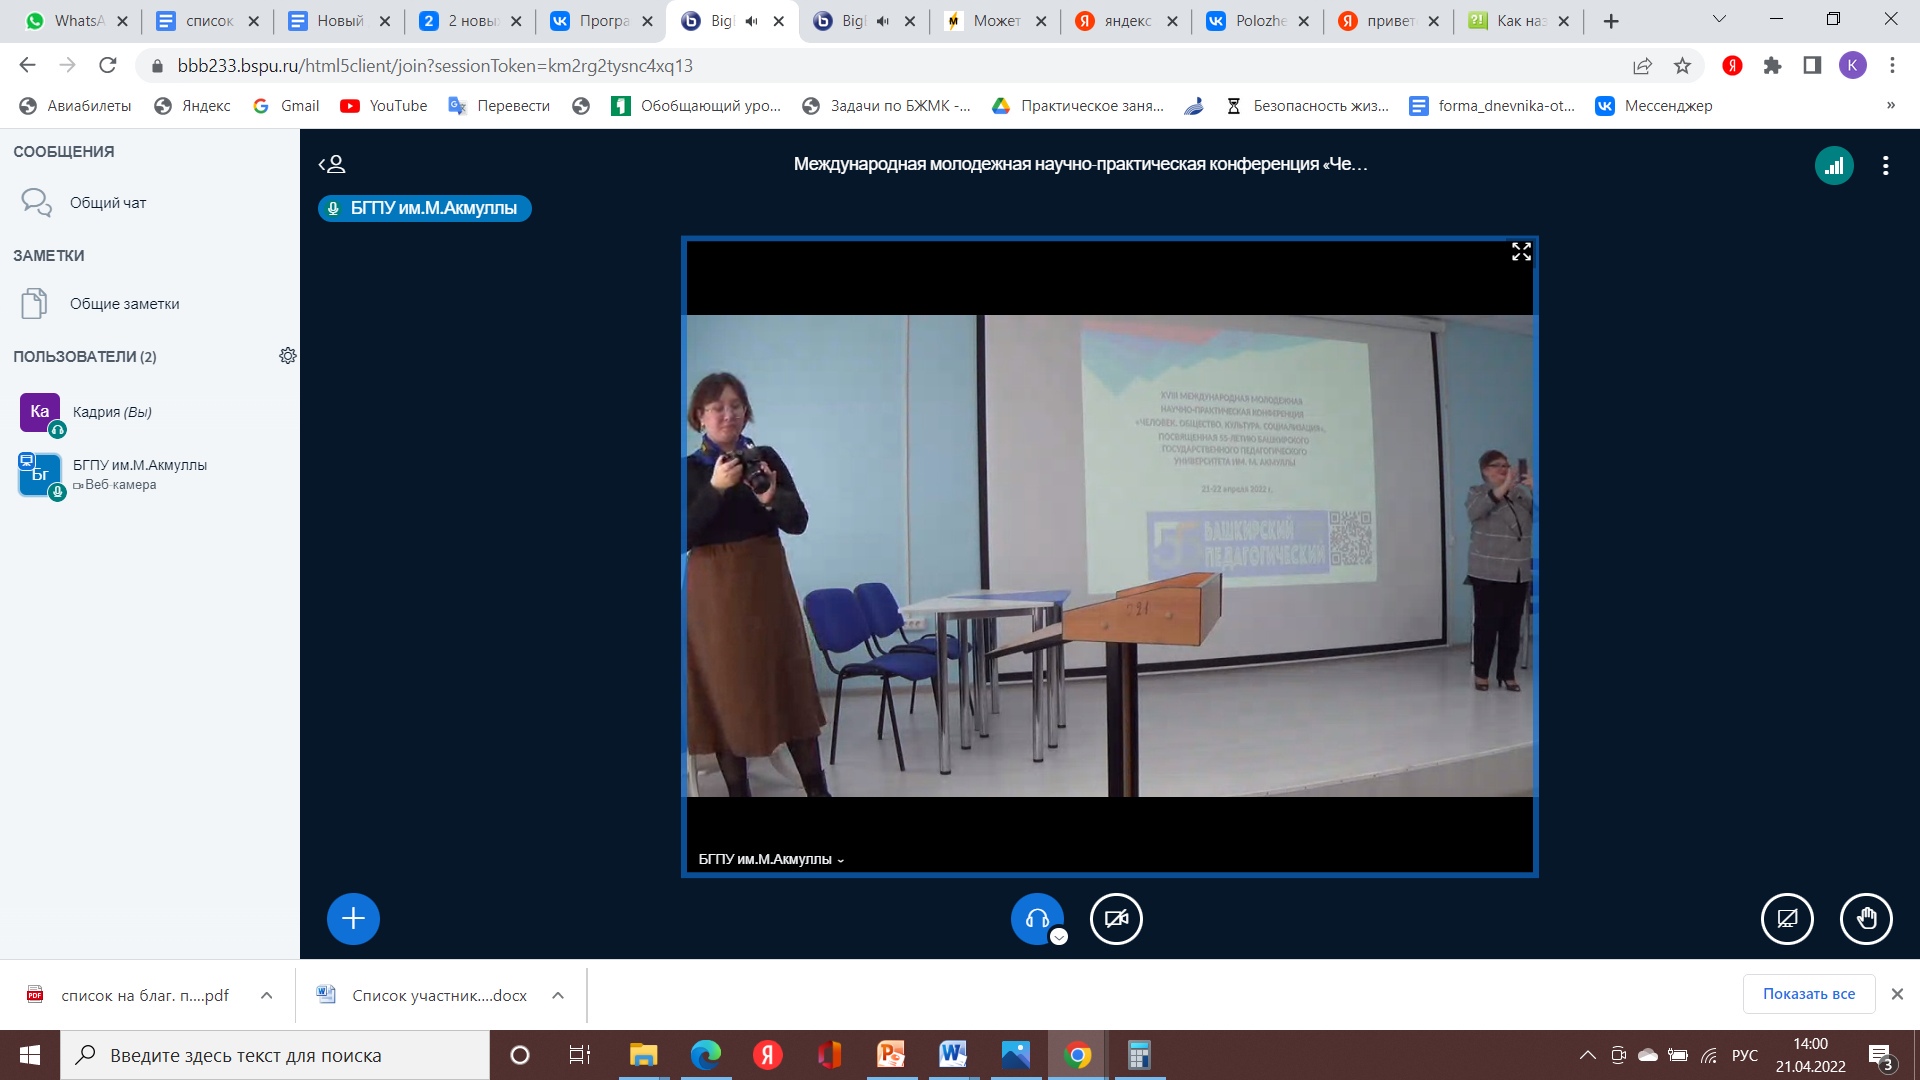Click the БГПУ им.М.Акмуллы talking indicator
Viewport: 1920px width, 1080px height.
tap(425, 208)
